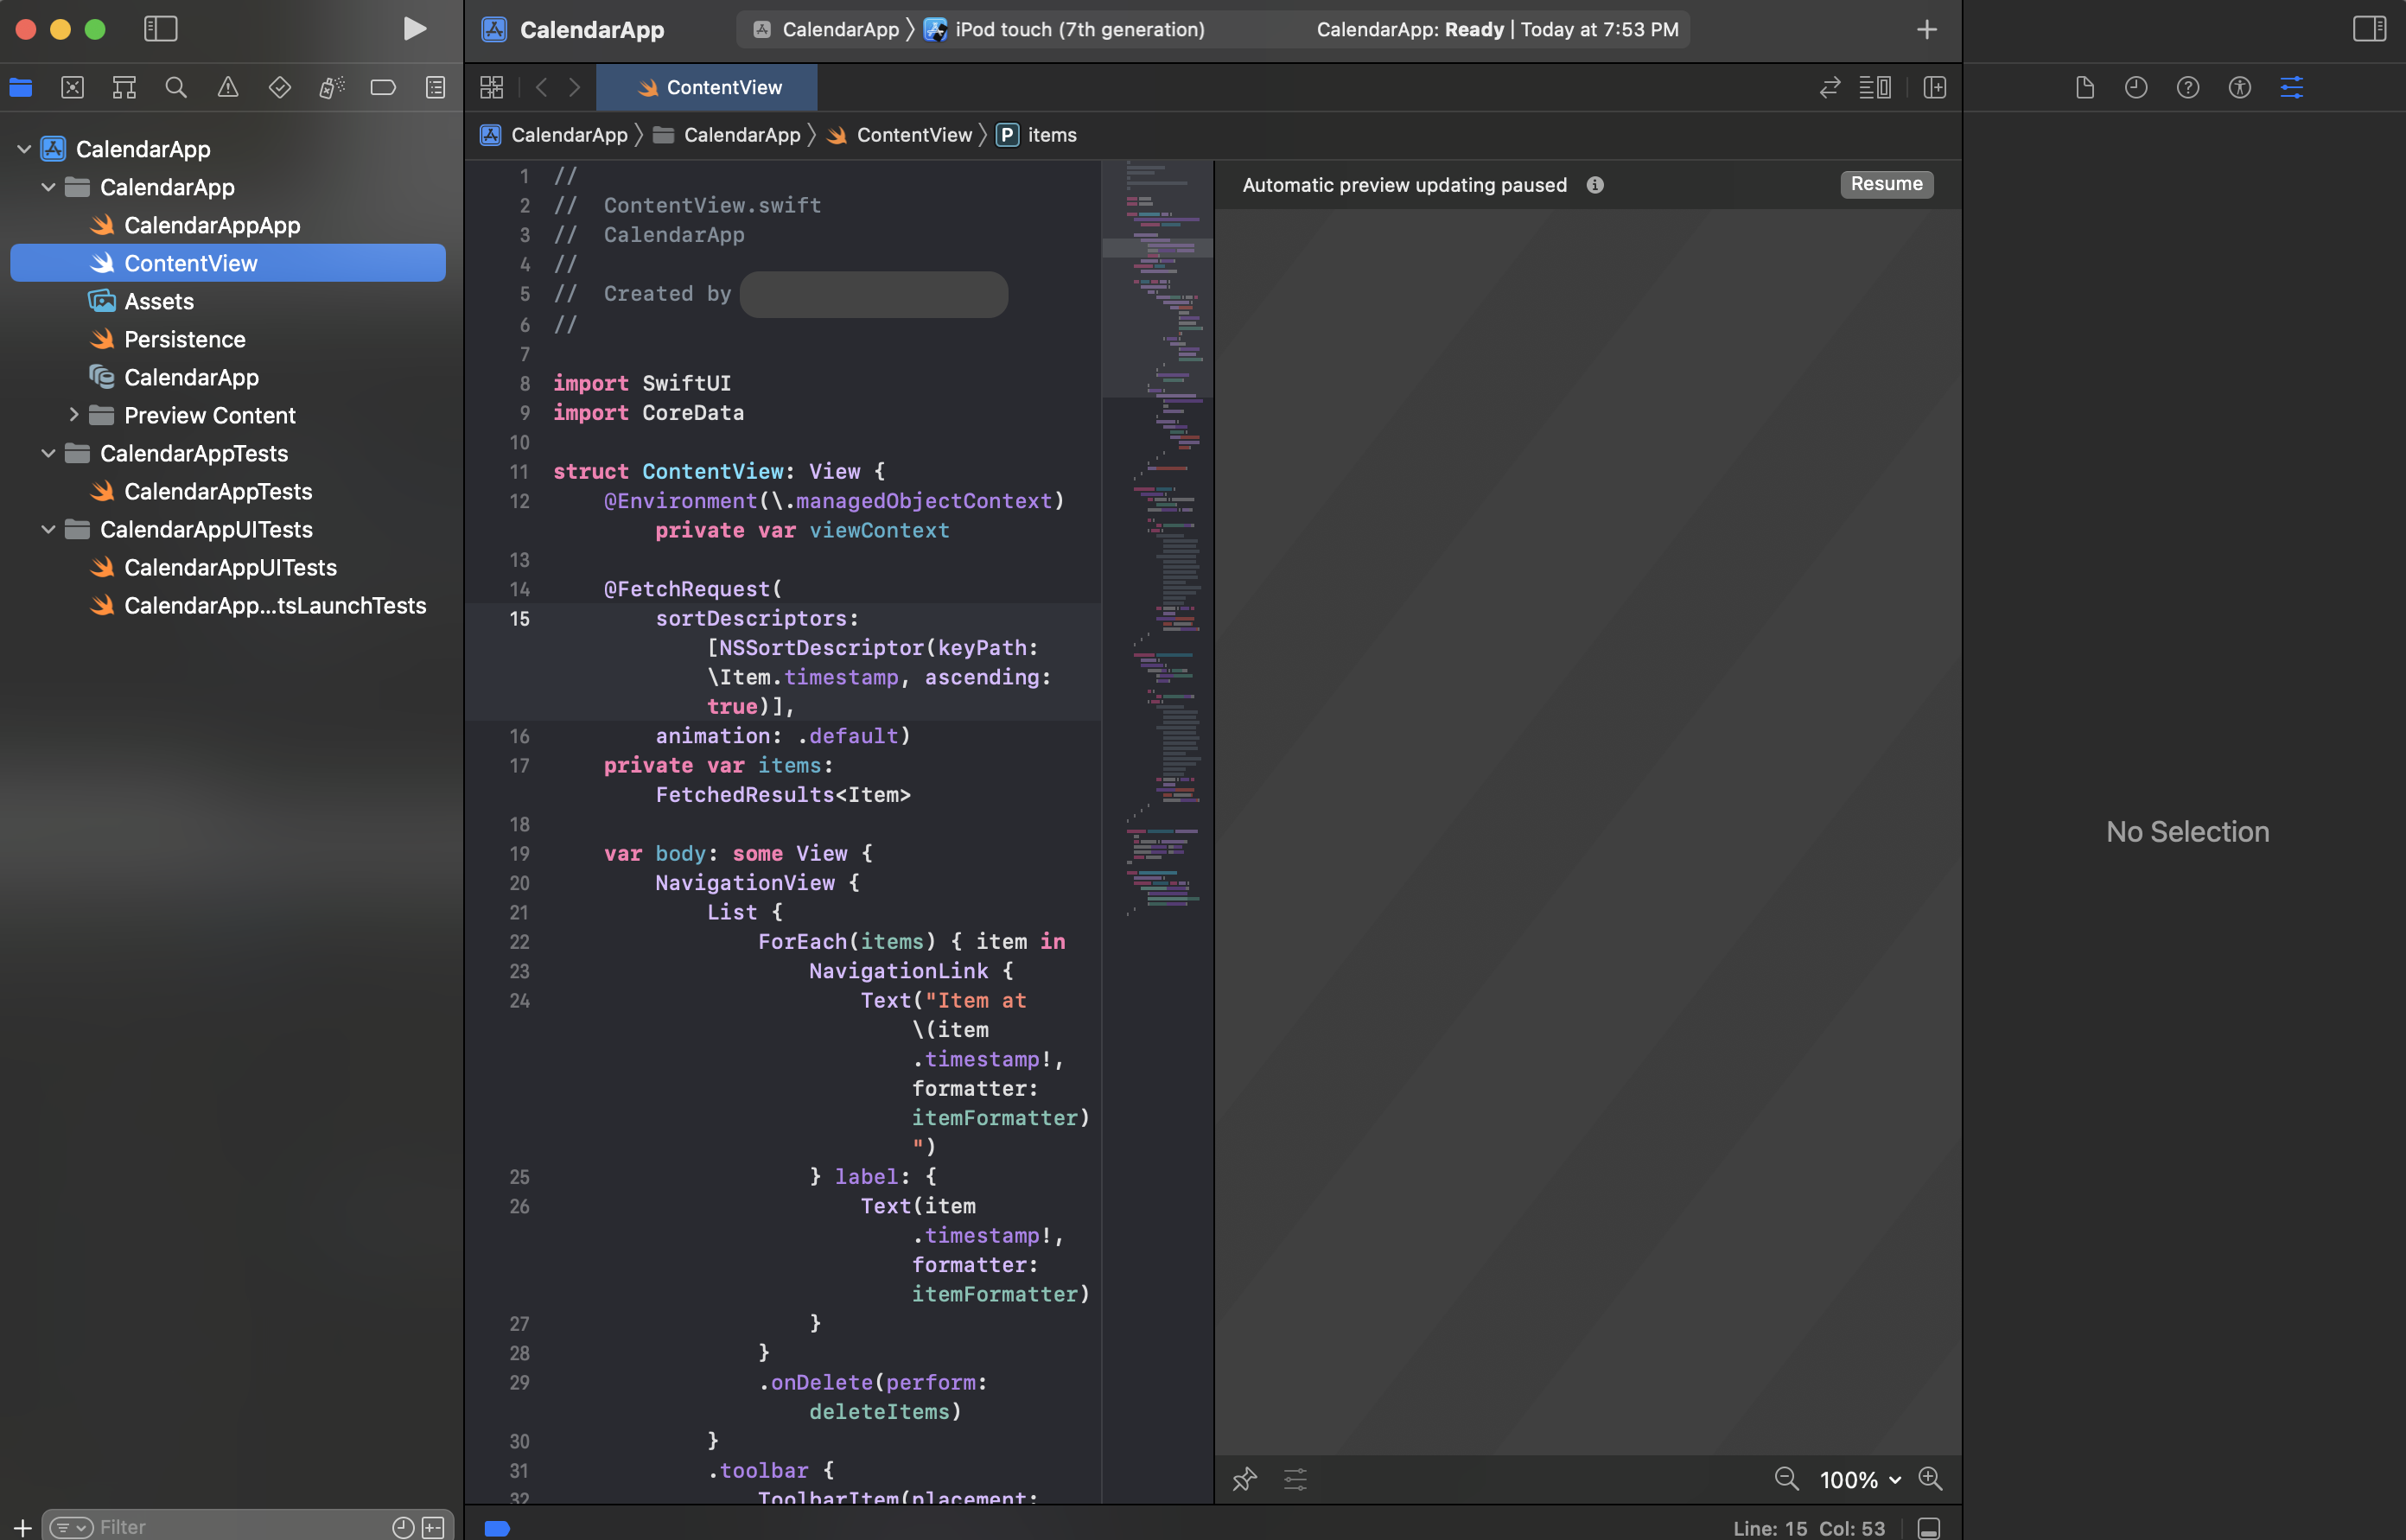The height and width of the screenshot is (1540, 2406).
Task: Open CalendarAppTests swift file
Action: tap(218, 491)
